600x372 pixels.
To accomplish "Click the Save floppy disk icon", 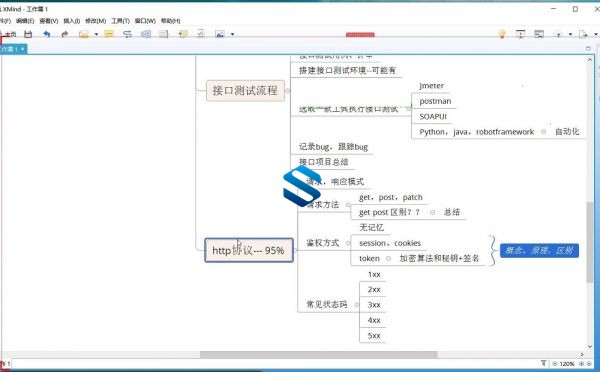I will pos(28,34).
